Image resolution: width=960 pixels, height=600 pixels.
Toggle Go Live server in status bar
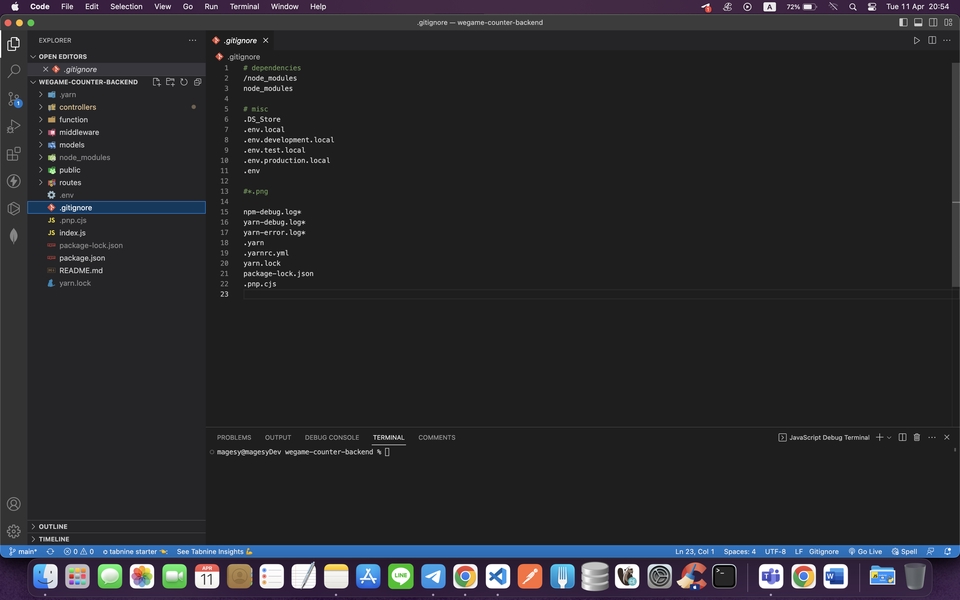865,552
